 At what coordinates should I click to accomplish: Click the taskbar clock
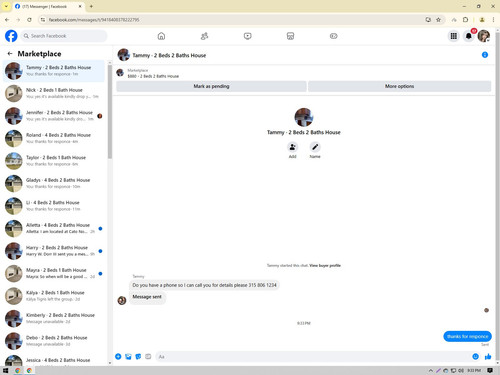pos(474,370)
